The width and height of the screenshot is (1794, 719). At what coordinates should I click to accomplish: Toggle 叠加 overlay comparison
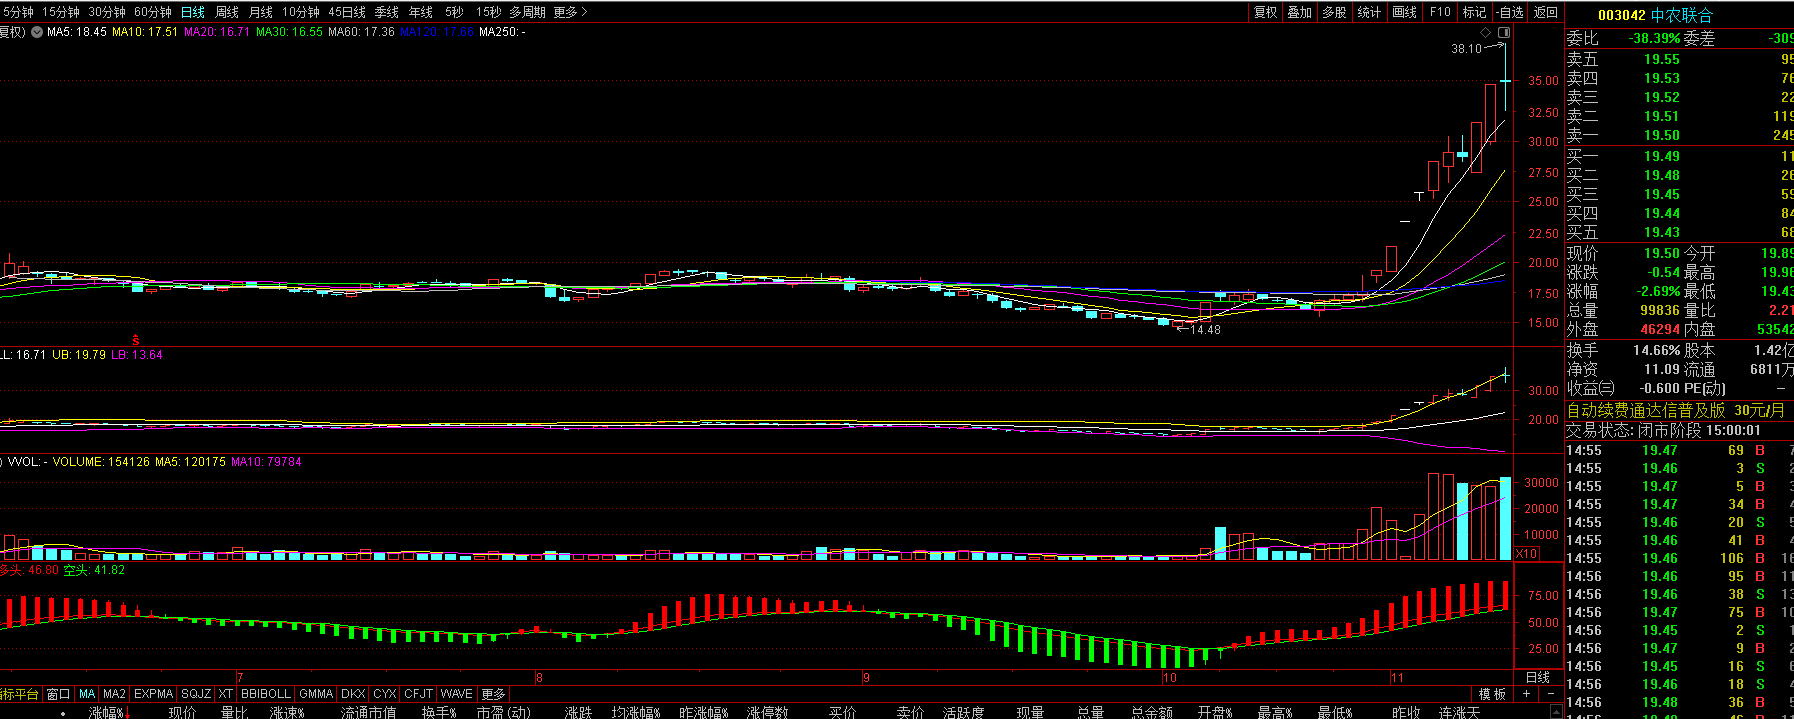click(1299, 12)
